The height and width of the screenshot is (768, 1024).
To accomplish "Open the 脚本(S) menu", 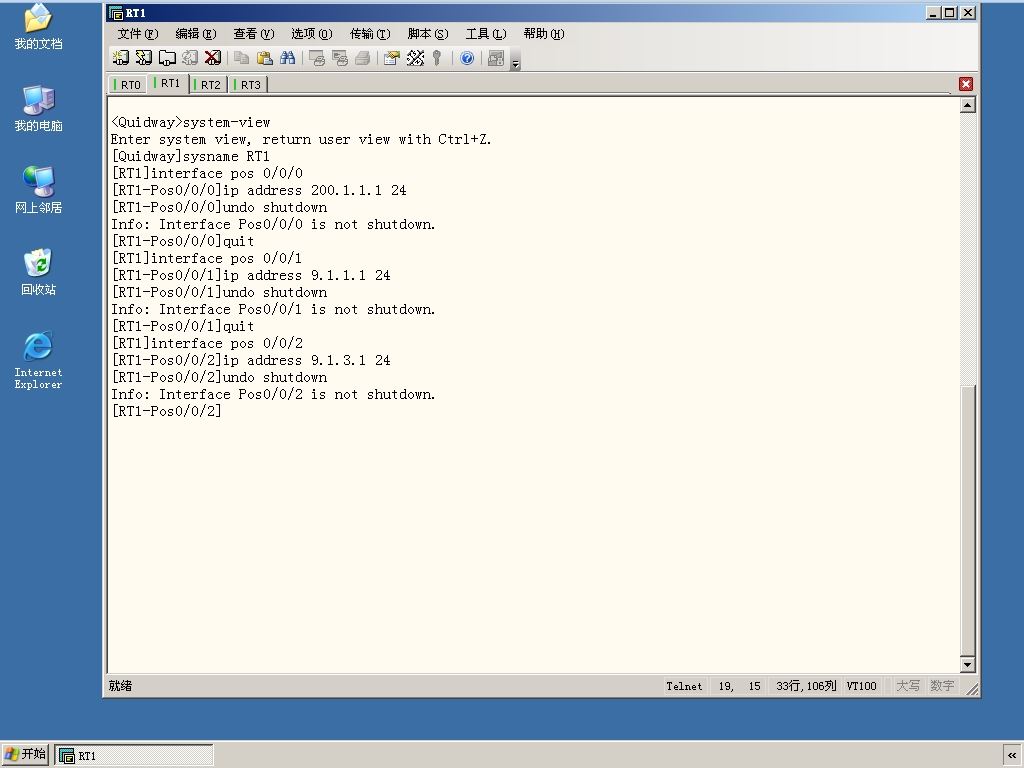I will pyautogui.click(x=428, y=34).
